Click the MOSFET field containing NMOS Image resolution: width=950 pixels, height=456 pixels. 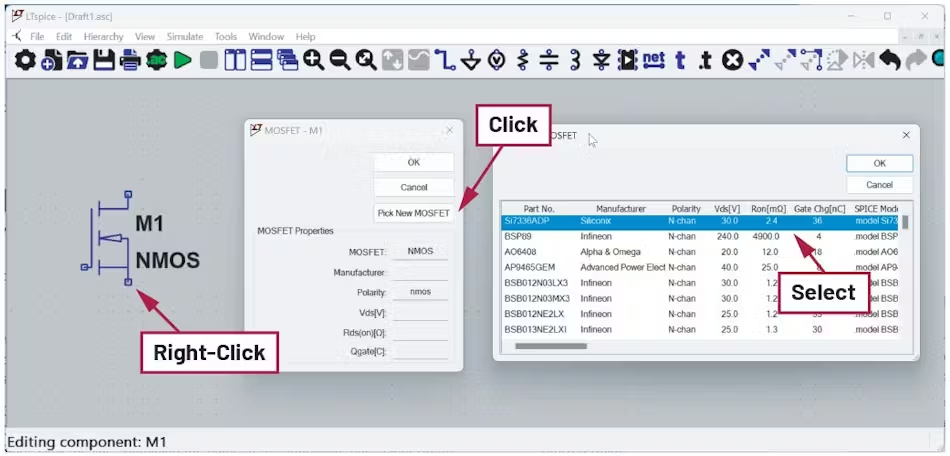(420, 251)
